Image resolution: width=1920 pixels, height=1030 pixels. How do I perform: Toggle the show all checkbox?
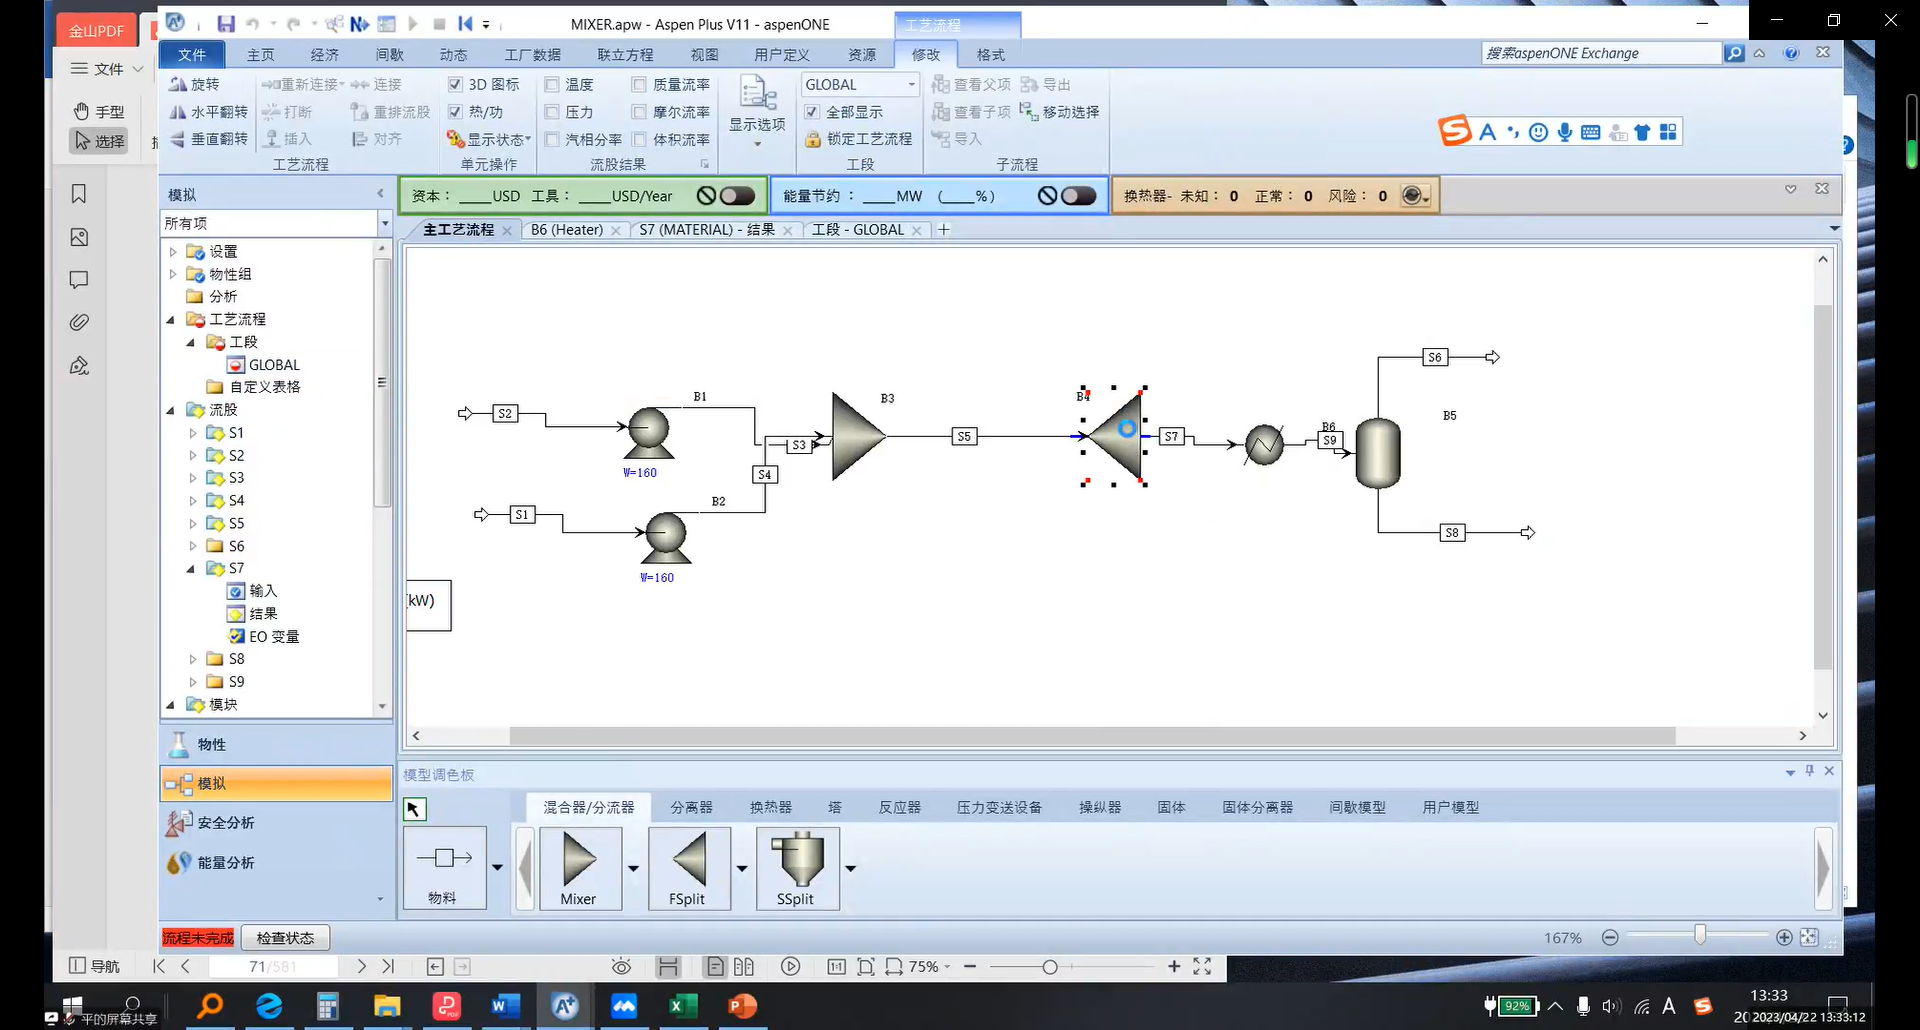[x=812, y=112]
